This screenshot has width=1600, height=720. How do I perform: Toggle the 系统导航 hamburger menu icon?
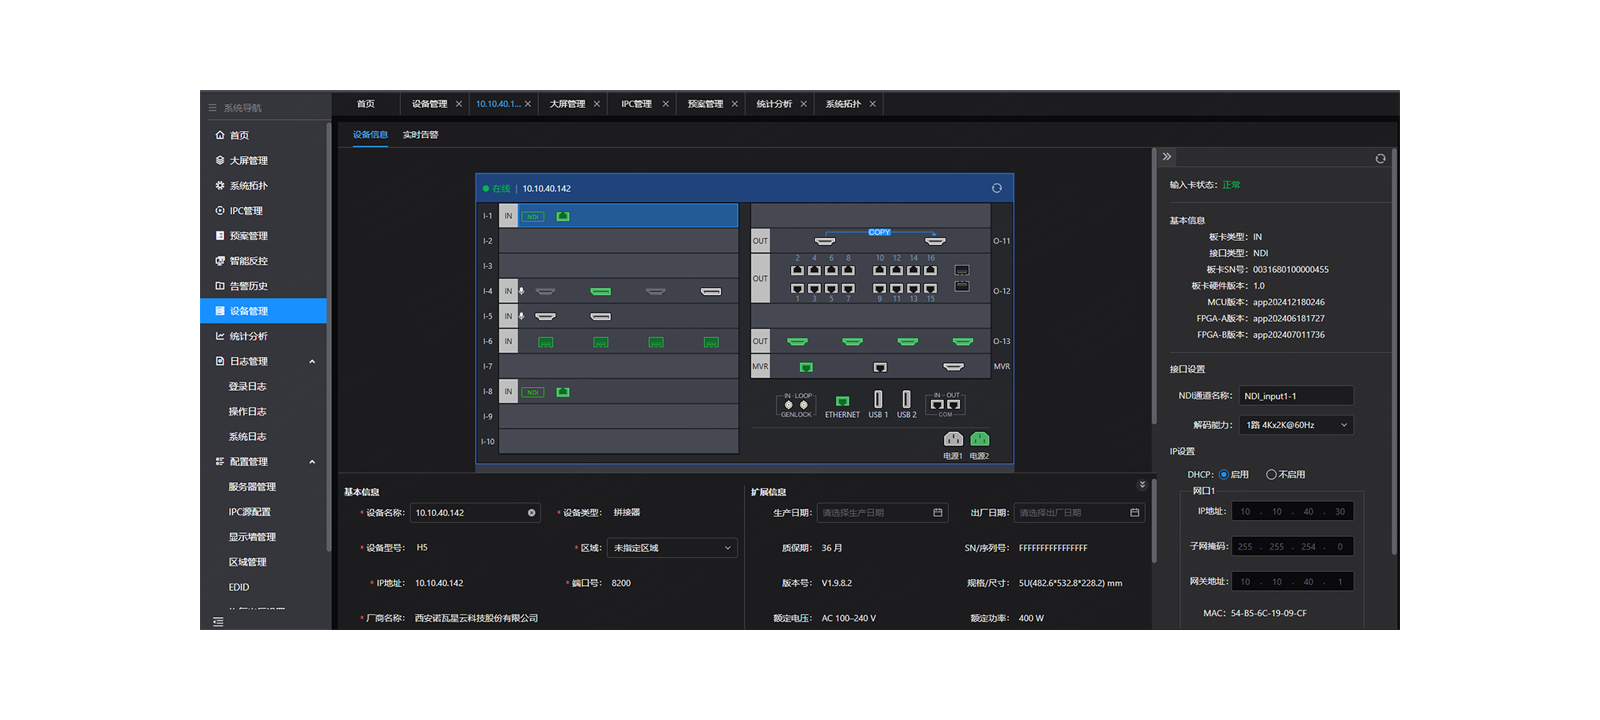coord(212,108)
